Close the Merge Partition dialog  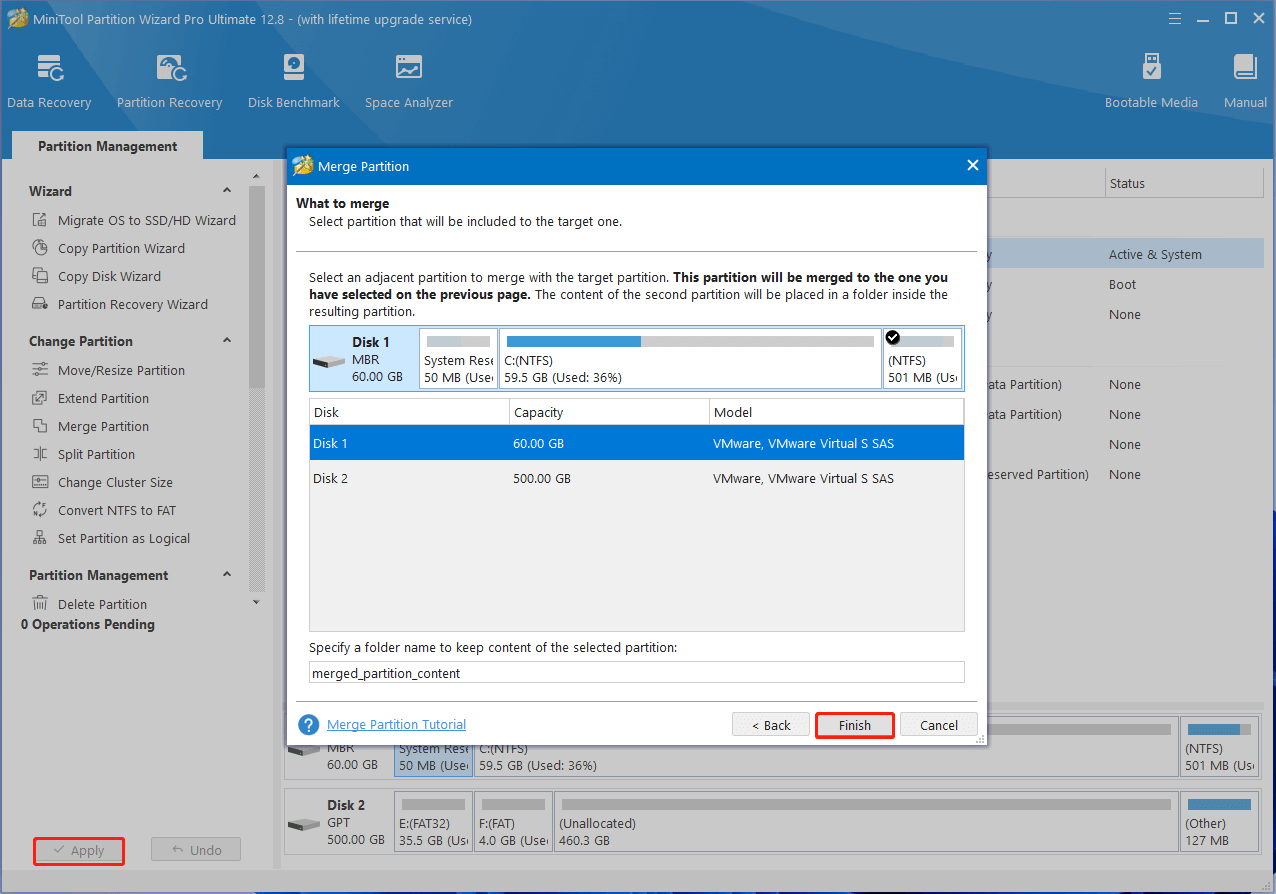point(972,166)
